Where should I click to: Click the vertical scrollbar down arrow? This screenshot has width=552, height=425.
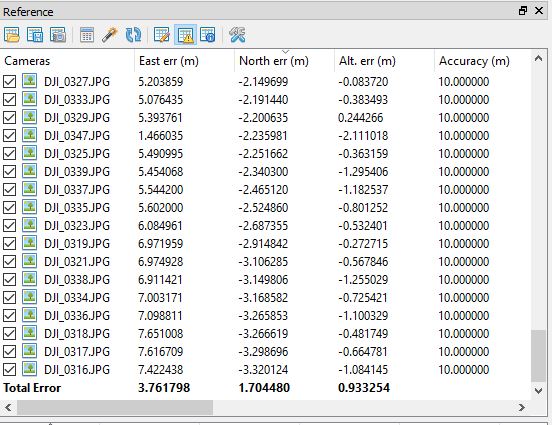point(538,390)
